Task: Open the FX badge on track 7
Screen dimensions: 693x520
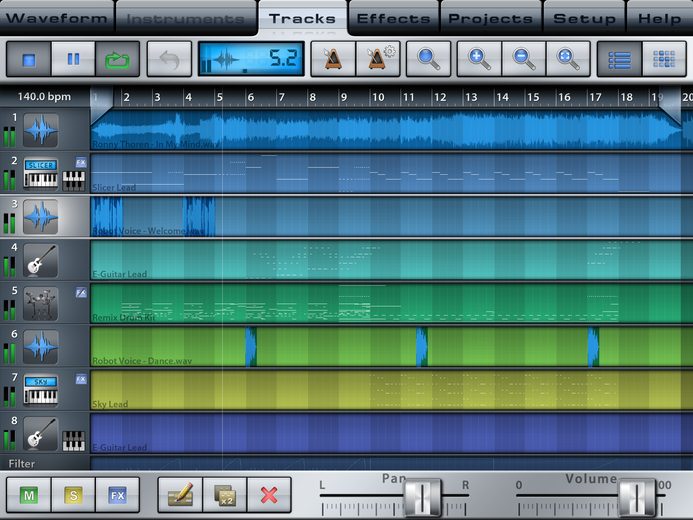Action: coord(80,379)
